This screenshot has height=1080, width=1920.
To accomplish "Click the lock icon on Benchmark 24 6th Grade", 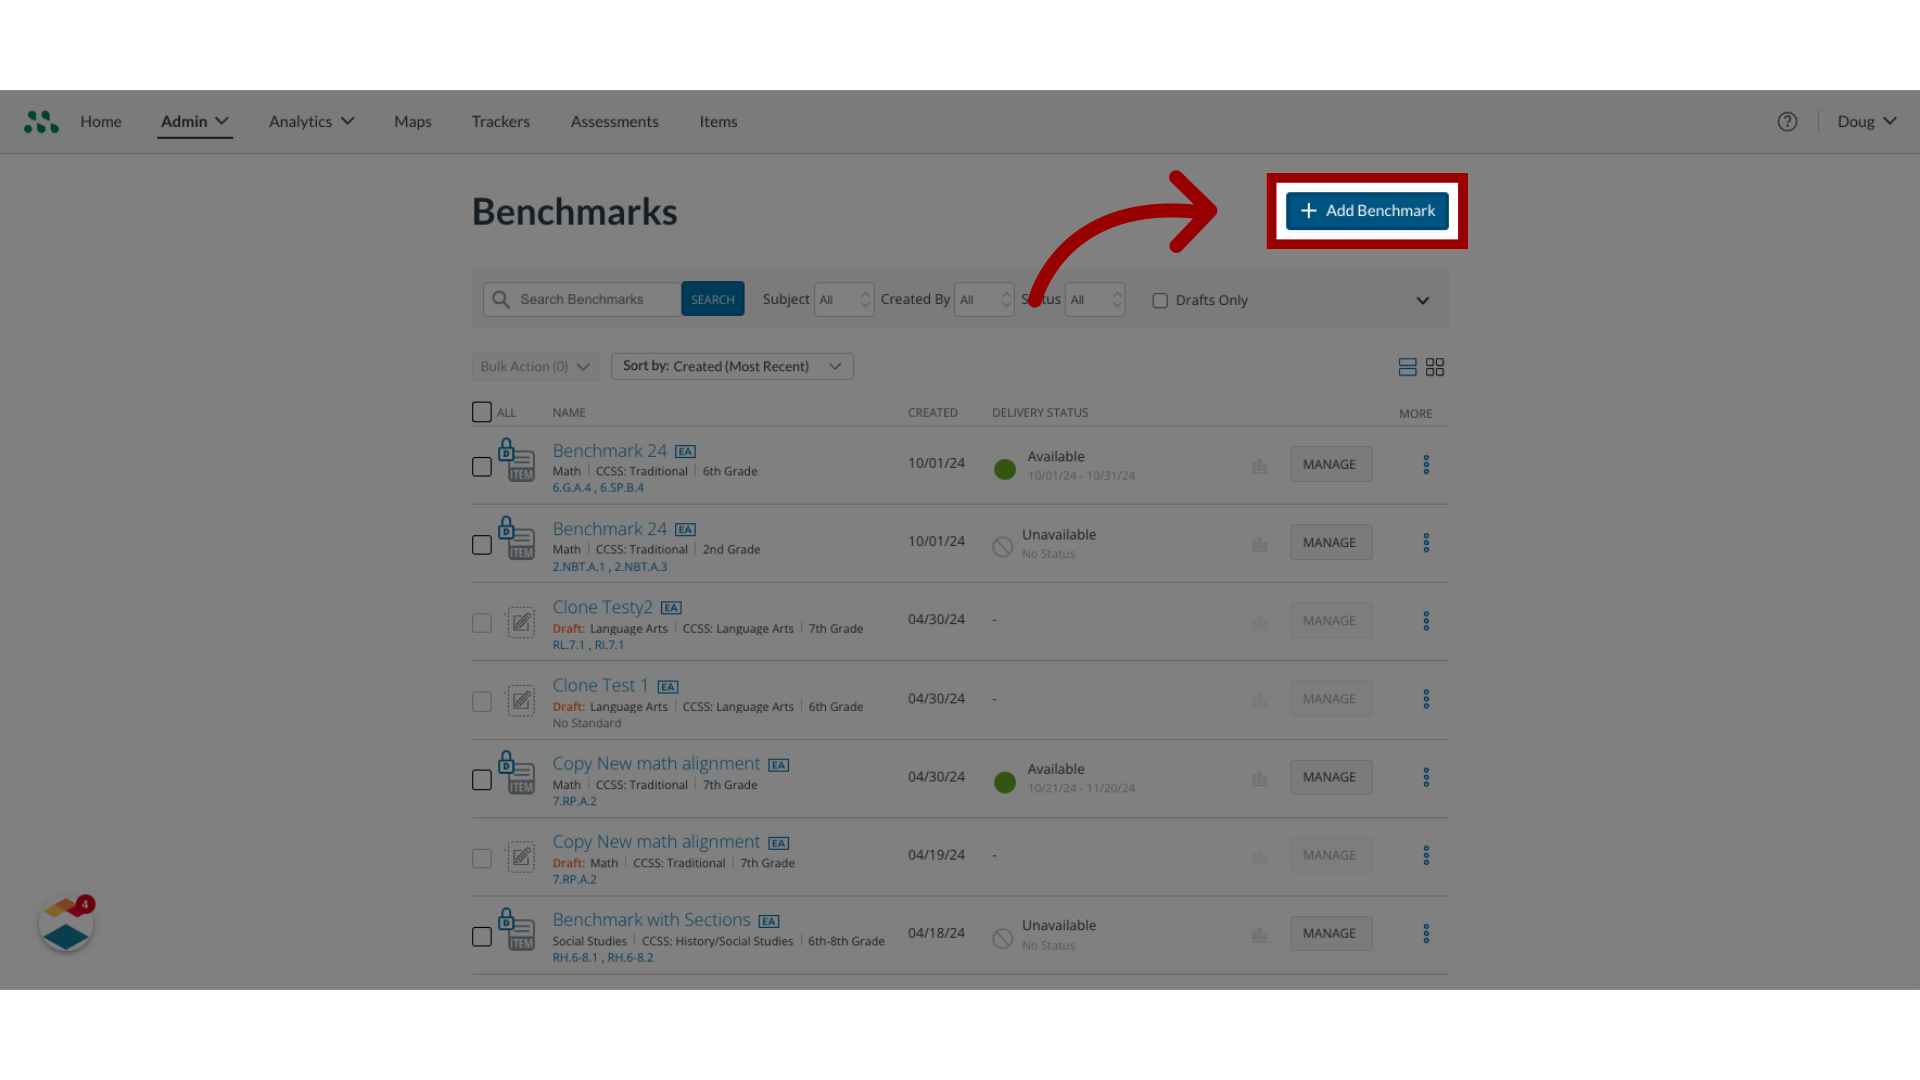I will 508,452.
